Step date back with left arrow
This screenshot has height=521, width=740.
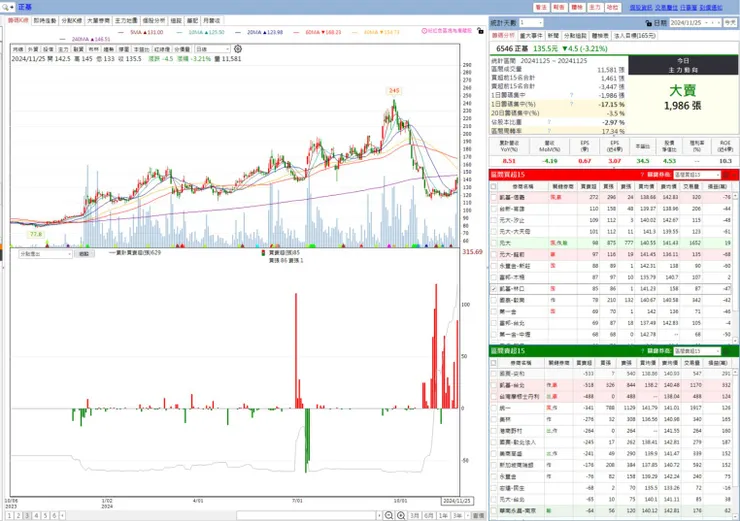point(713,23)
